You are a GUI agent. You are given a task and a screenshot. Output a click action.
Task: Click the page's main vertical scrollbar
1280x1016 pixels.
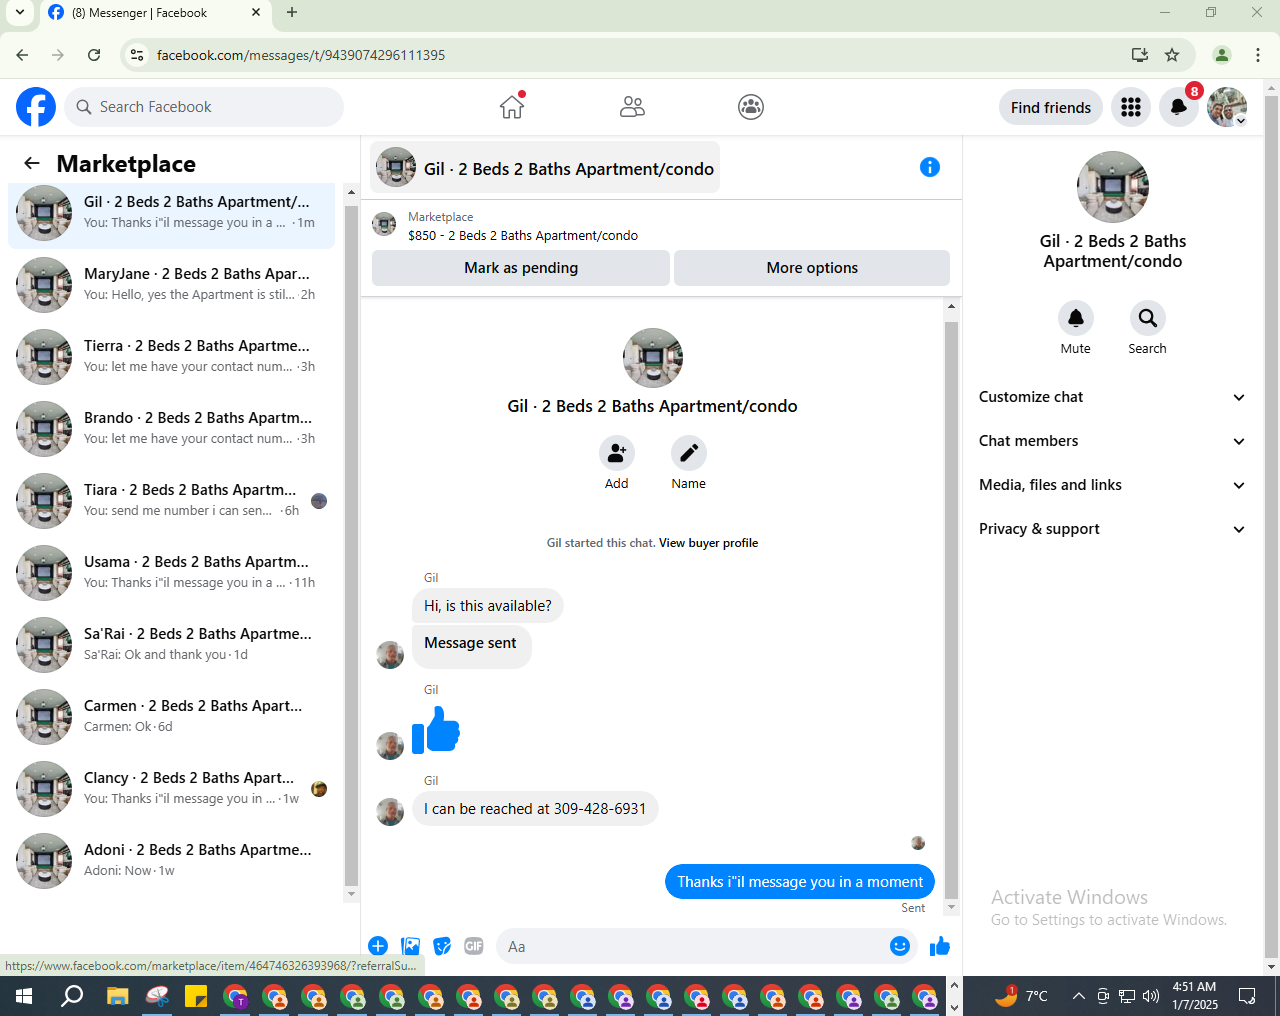tap(1272, 527)
